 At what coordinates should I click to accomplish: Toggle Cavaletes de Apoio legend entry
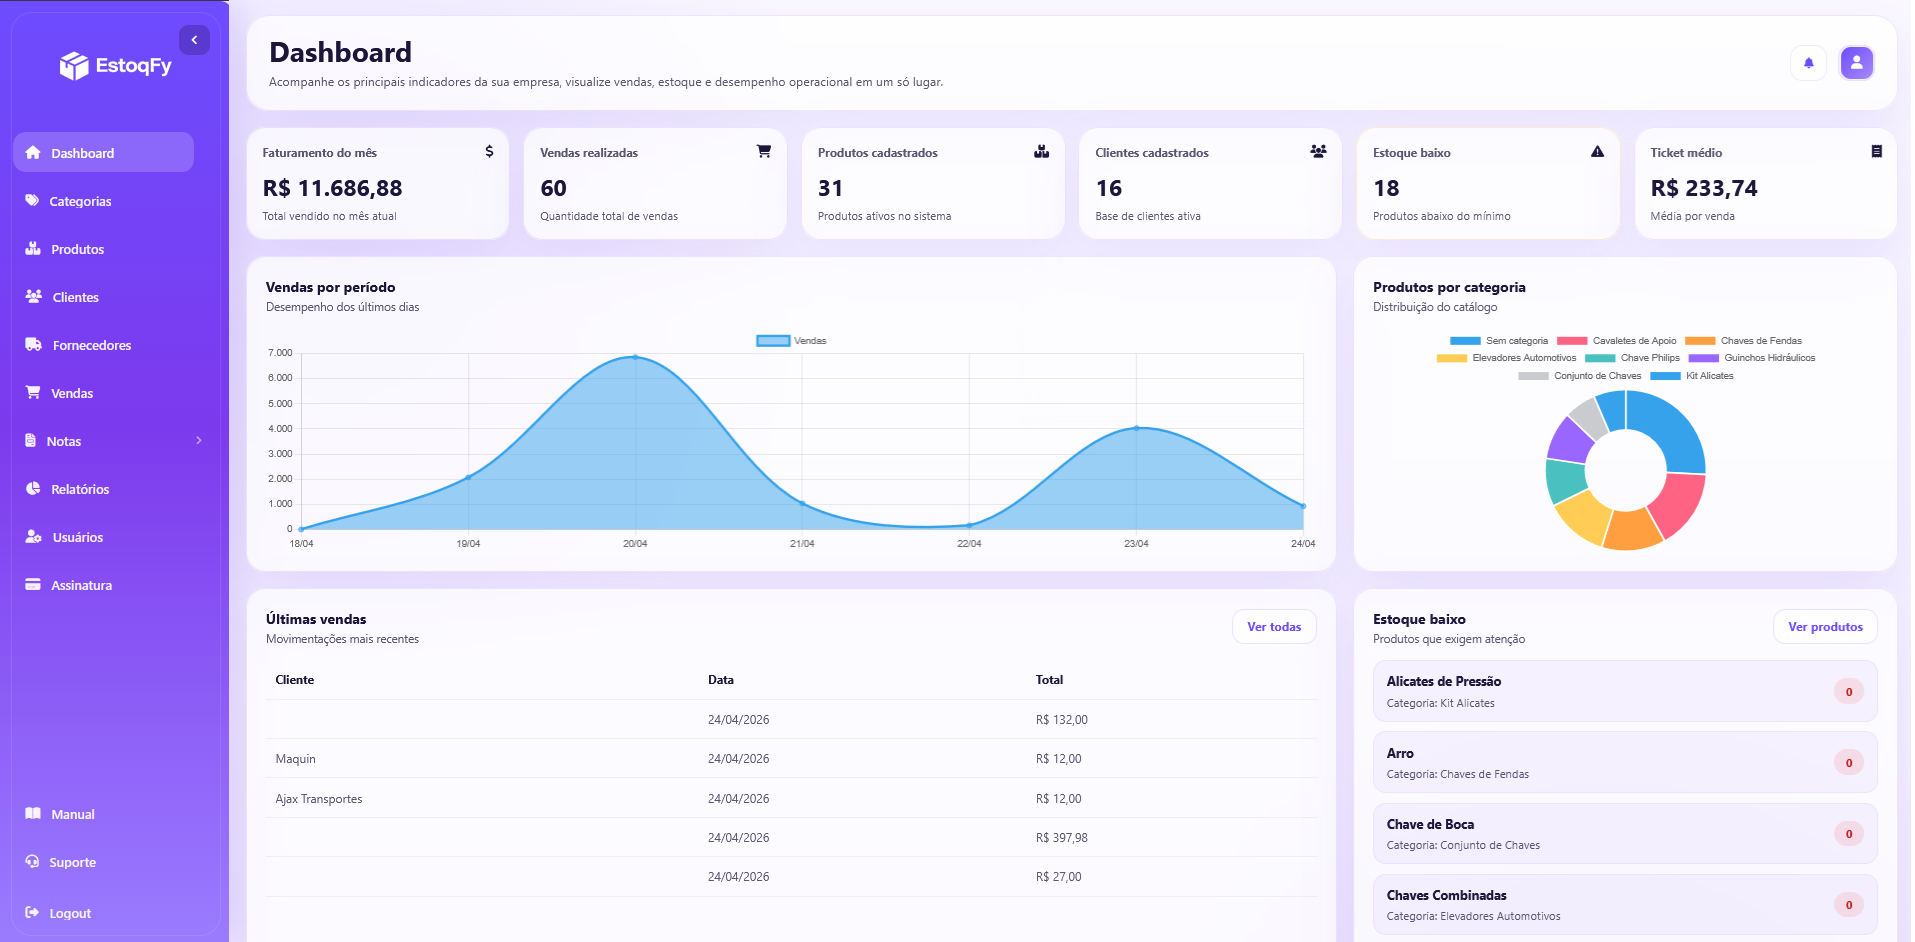pyautogui.click(x=1616, y=341)
